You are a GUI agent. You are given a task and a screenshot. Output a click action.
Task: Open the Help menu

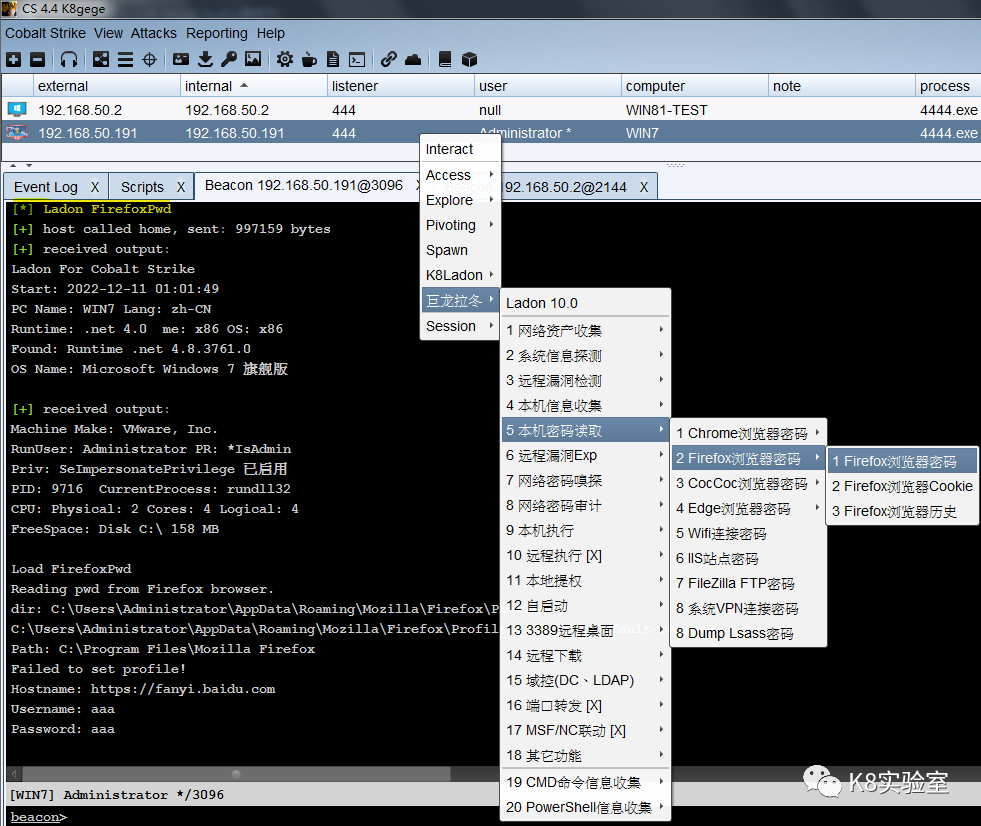(270, 33)
